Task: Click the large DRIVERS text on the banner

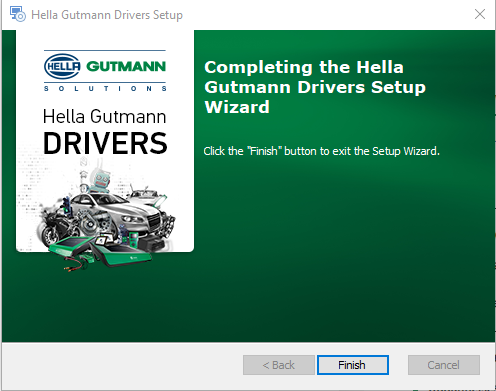Action: tap(105, 143)
